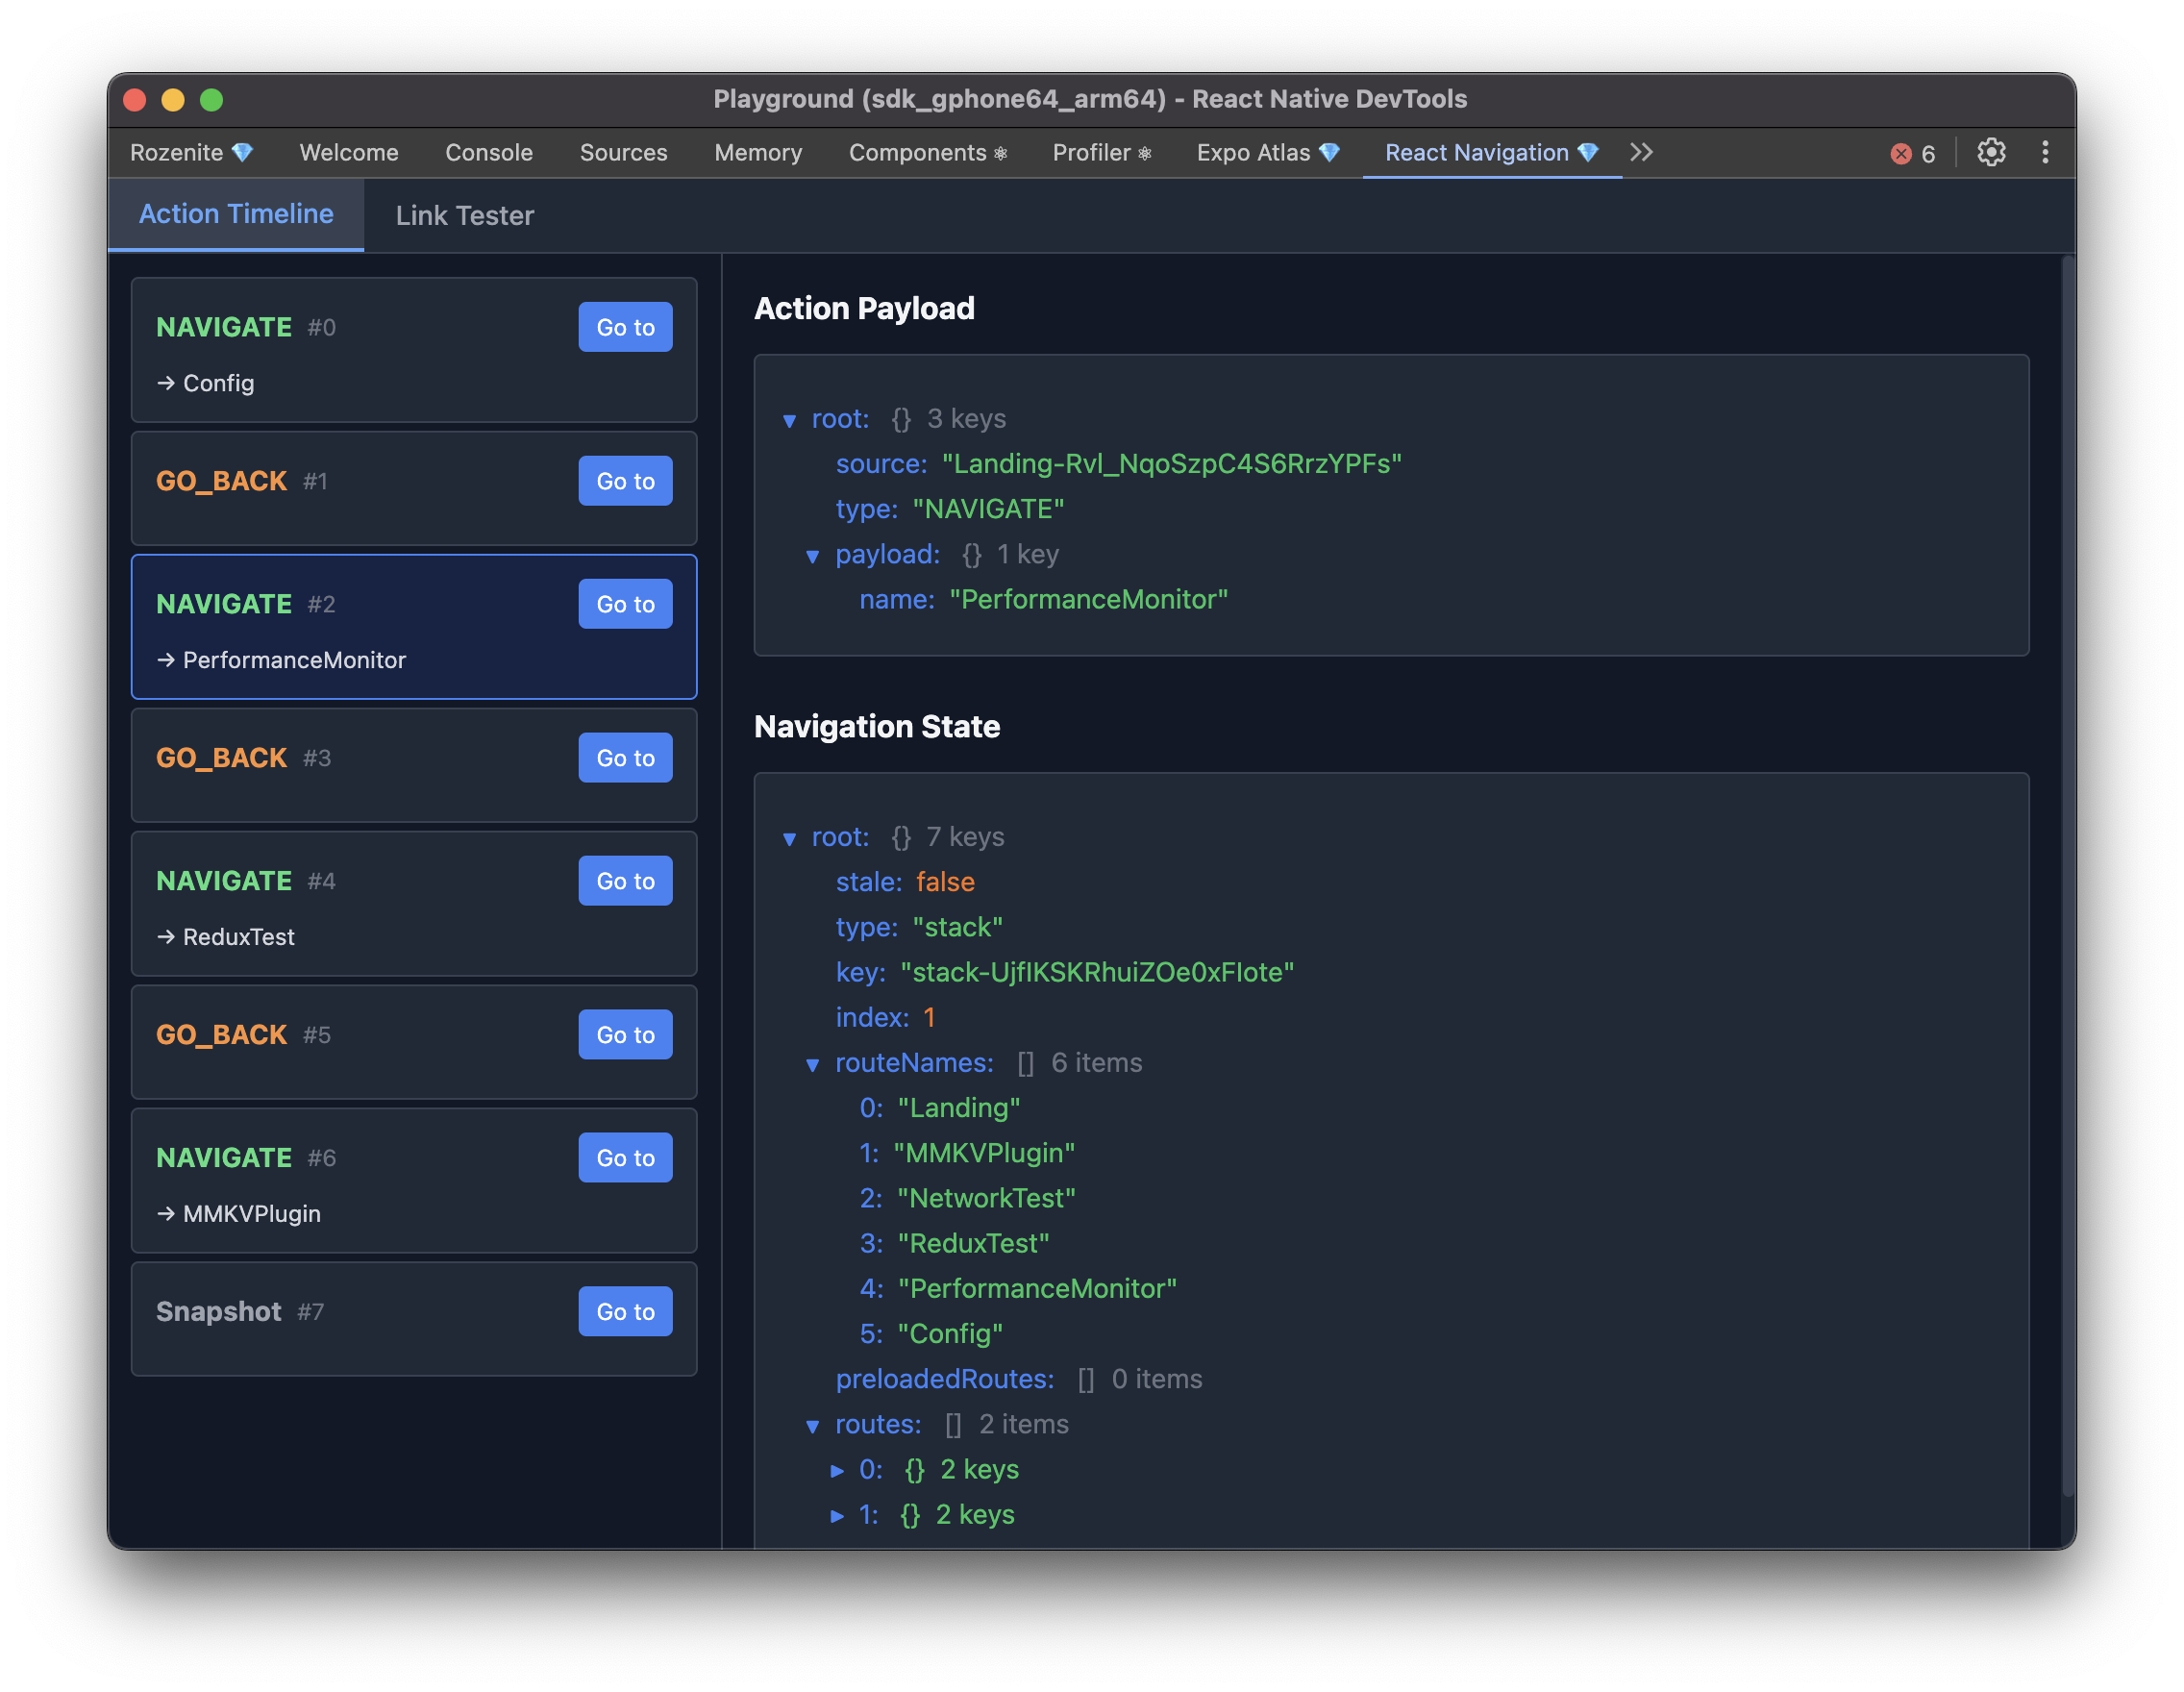Expand route 1 in the routes array
The height and width of the screenshot is (1692, 2184).
click(x=837, y=1515)
